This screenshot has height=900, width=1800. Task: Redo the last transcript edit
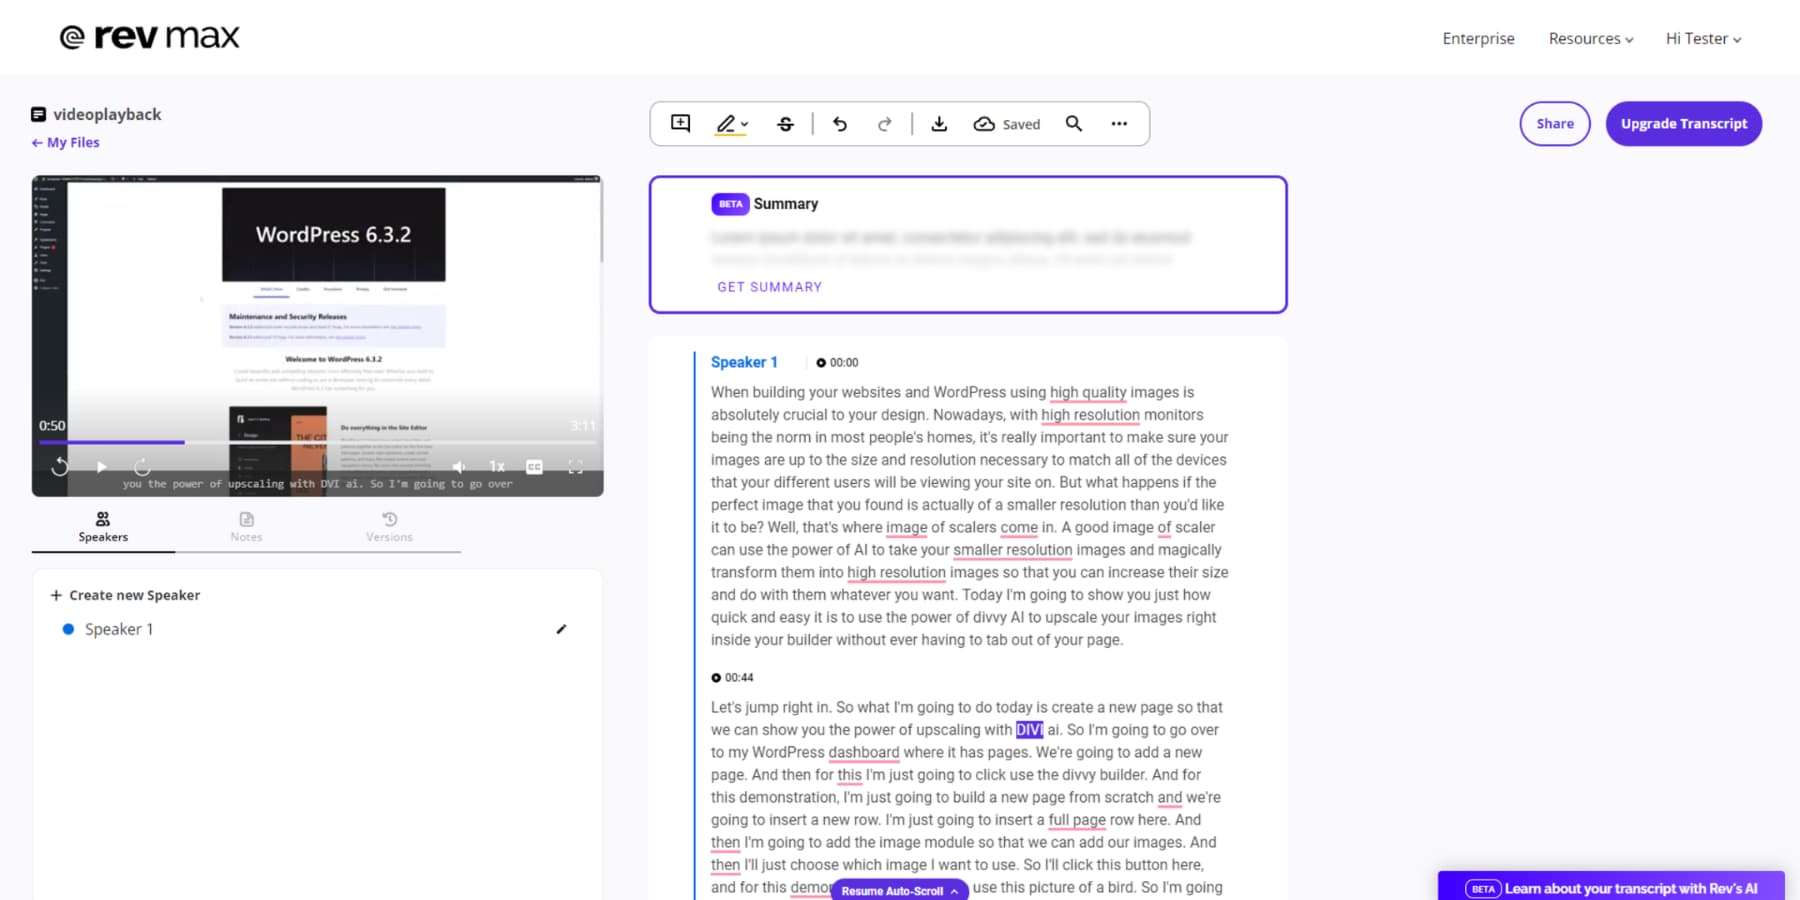coord(885,123)
